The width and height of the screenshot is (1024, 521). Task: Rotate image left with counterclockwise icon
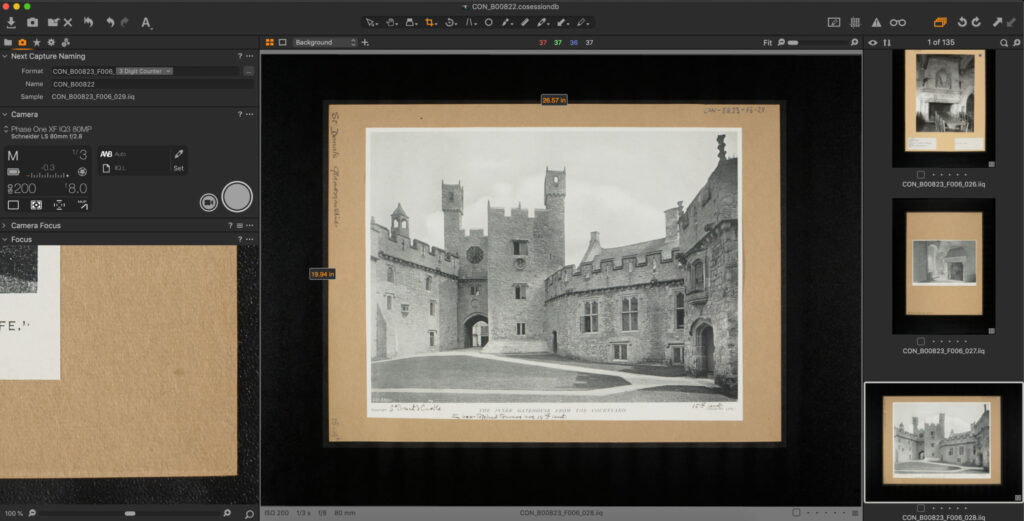point(962,22)
